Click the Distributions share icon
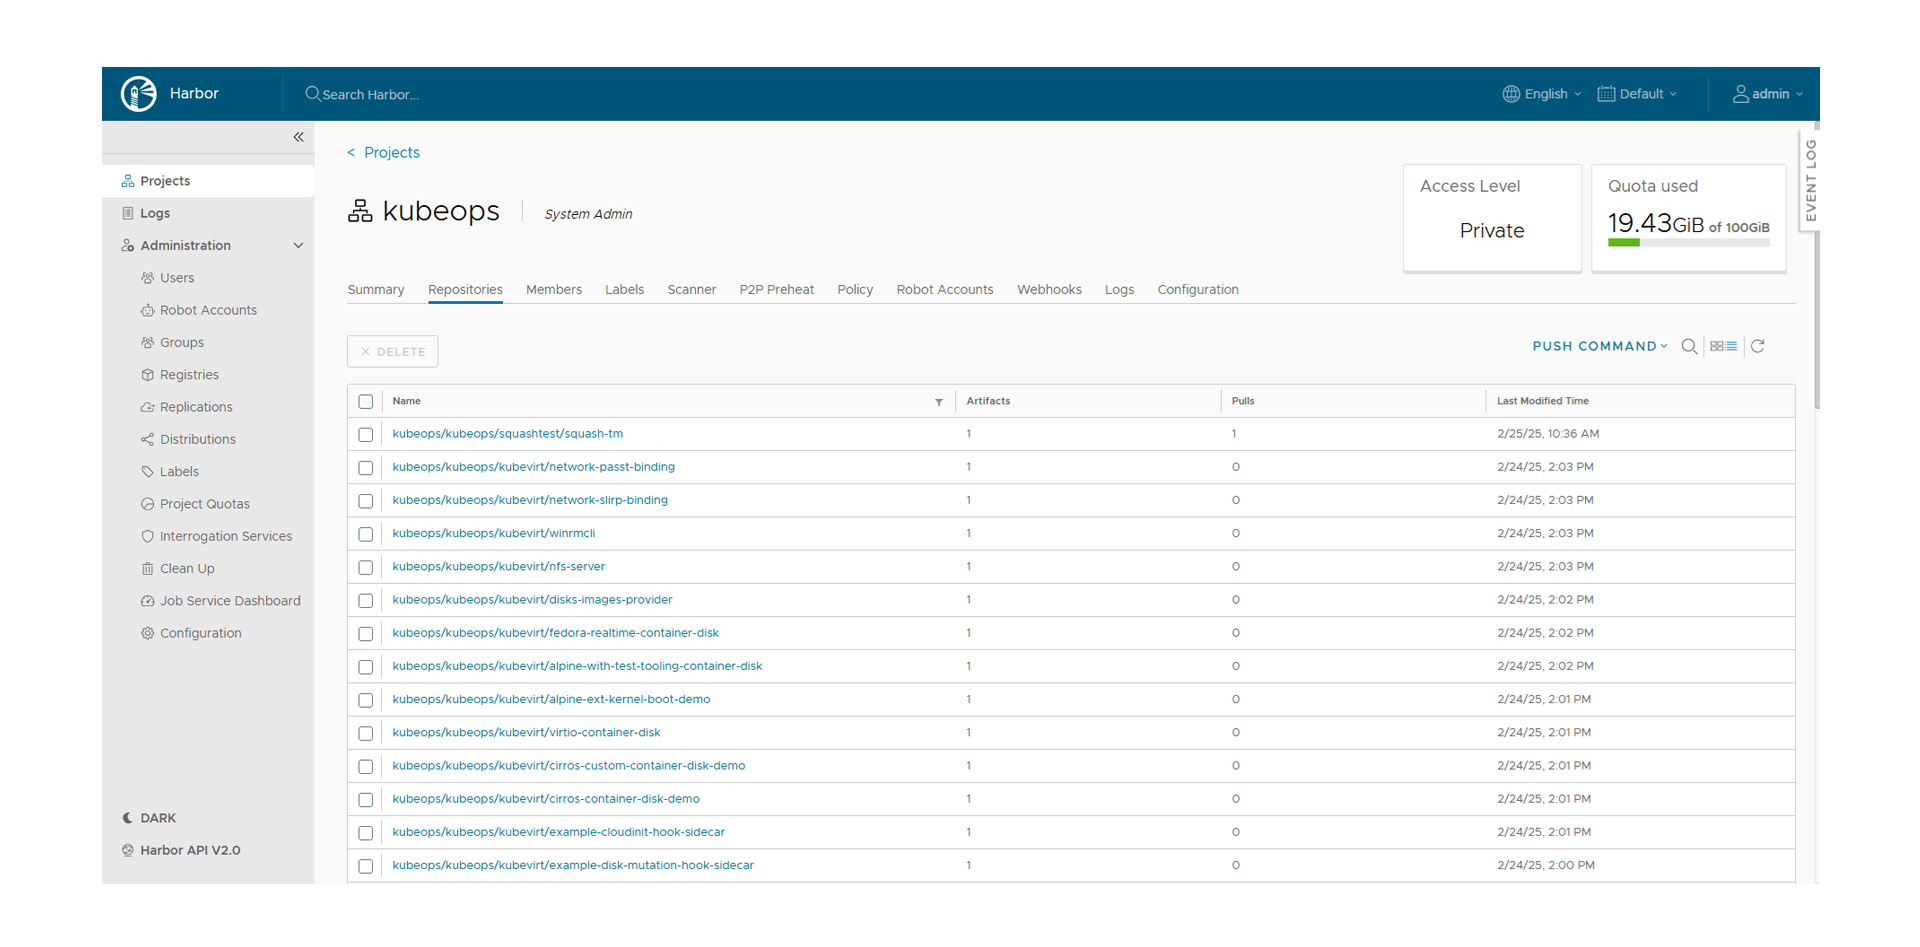This screenshot has width=1920, height=947. (148, 439)
